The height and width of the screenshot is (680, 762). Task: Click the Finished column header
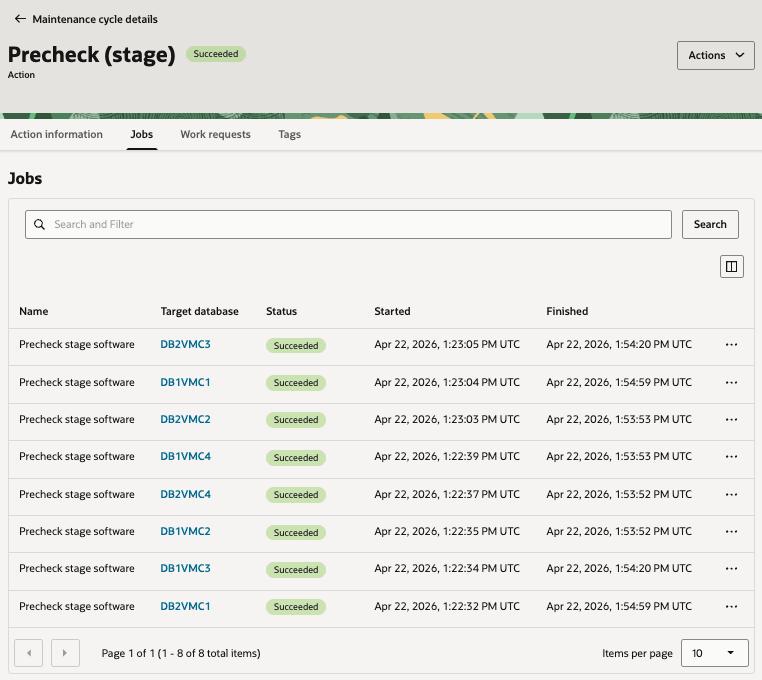(x=567, y=311)
